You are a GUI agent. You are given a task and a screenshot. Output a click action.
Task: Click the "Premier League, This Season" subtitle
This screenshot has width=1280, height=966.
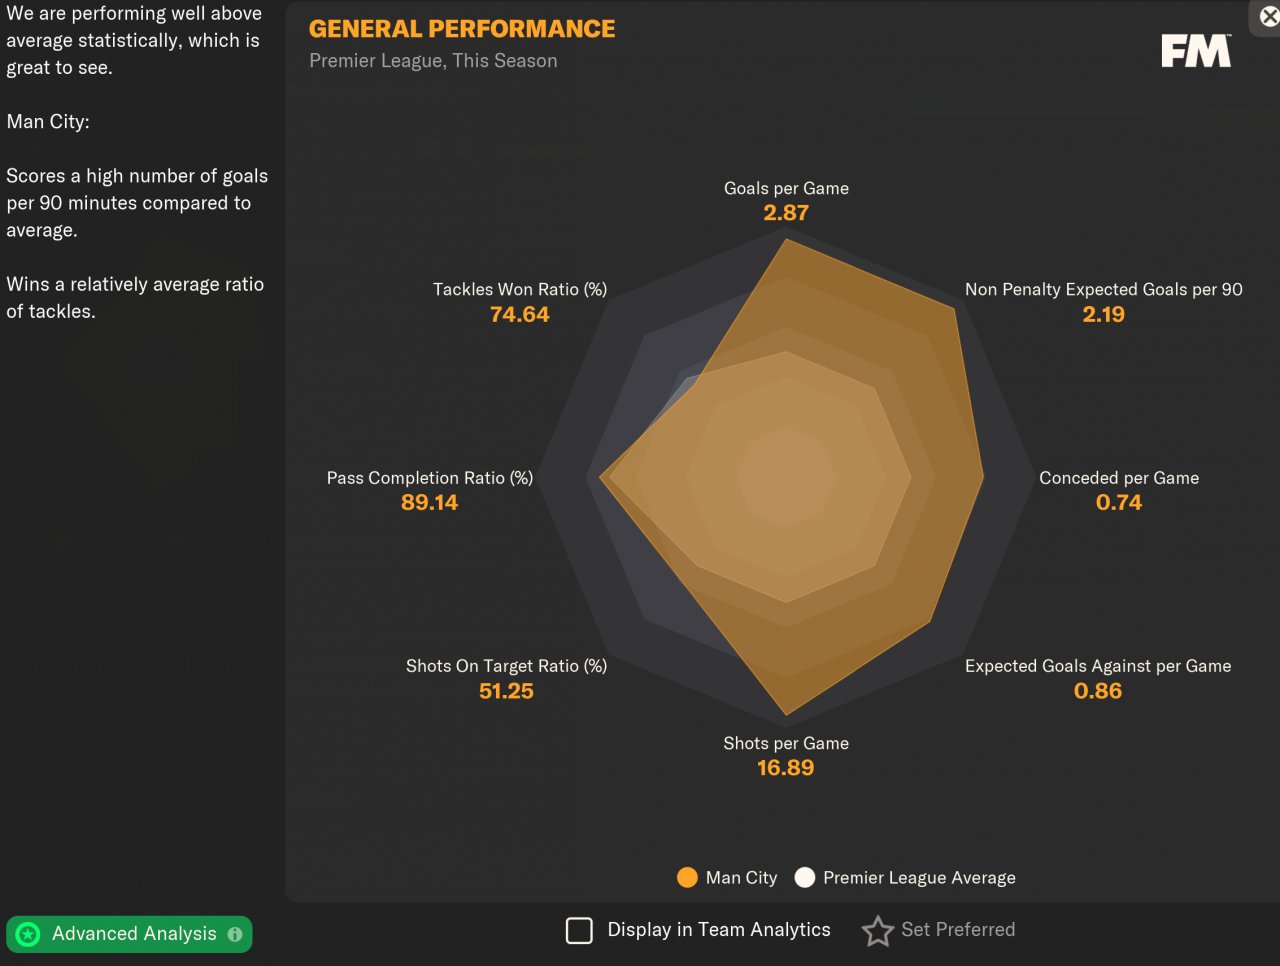433,61
